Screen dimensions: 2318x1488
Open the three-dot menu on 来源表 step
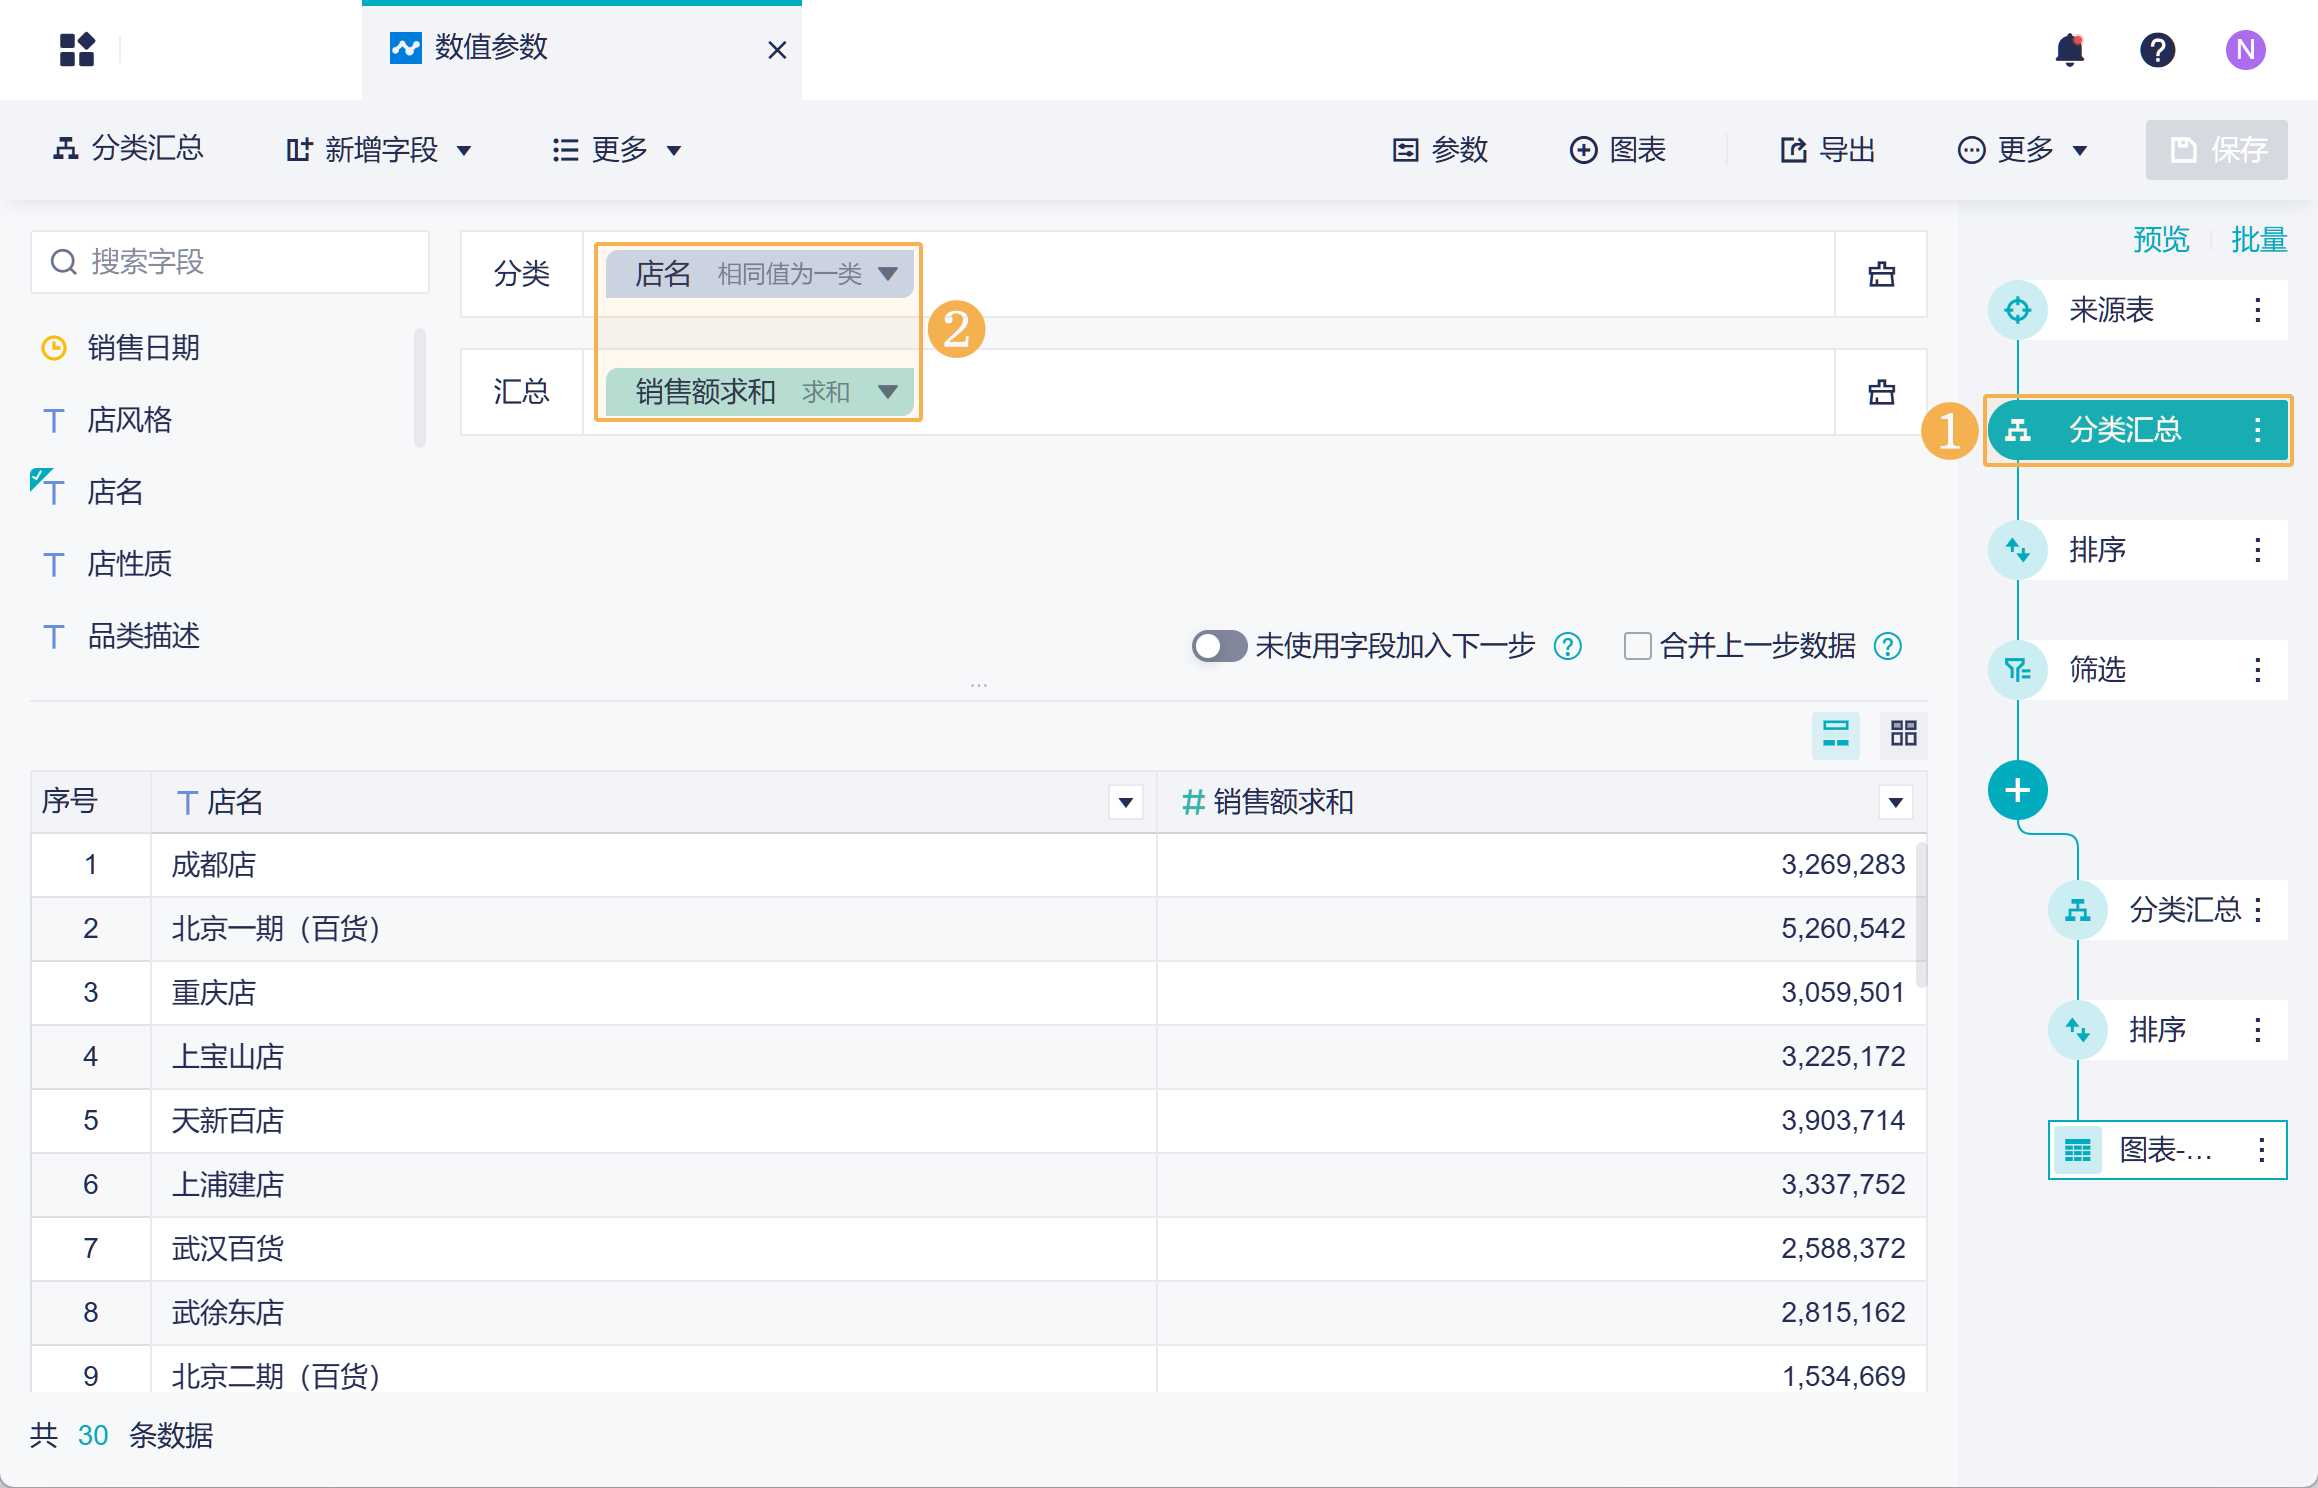(x=2257, y=310)
